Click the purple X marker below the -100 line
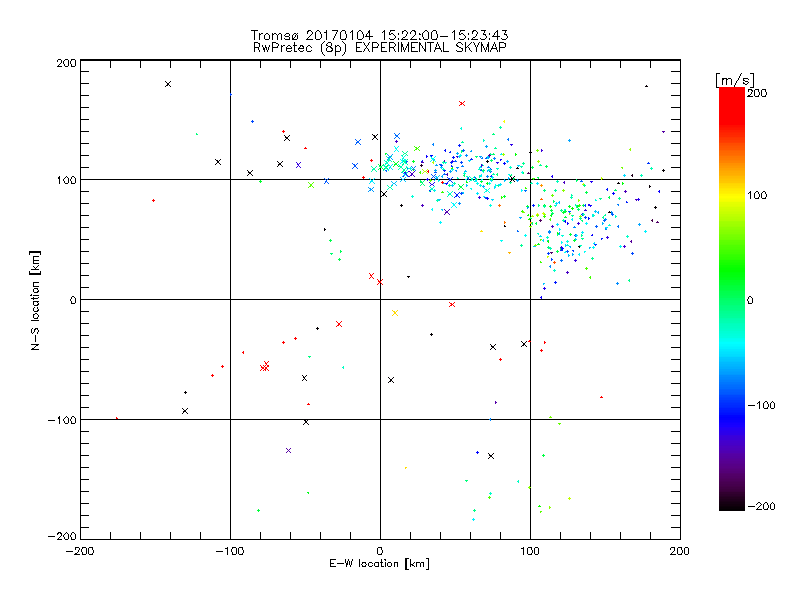Screen dimensions: 800x600 pyautogui.click(x=288, y=451)
